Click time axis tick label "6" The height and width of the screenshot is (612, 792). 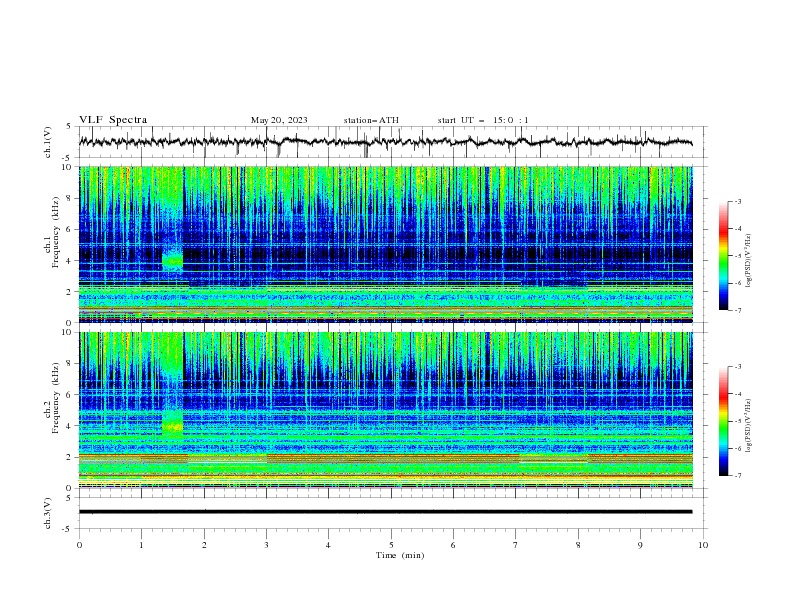(x=453, y=545)
